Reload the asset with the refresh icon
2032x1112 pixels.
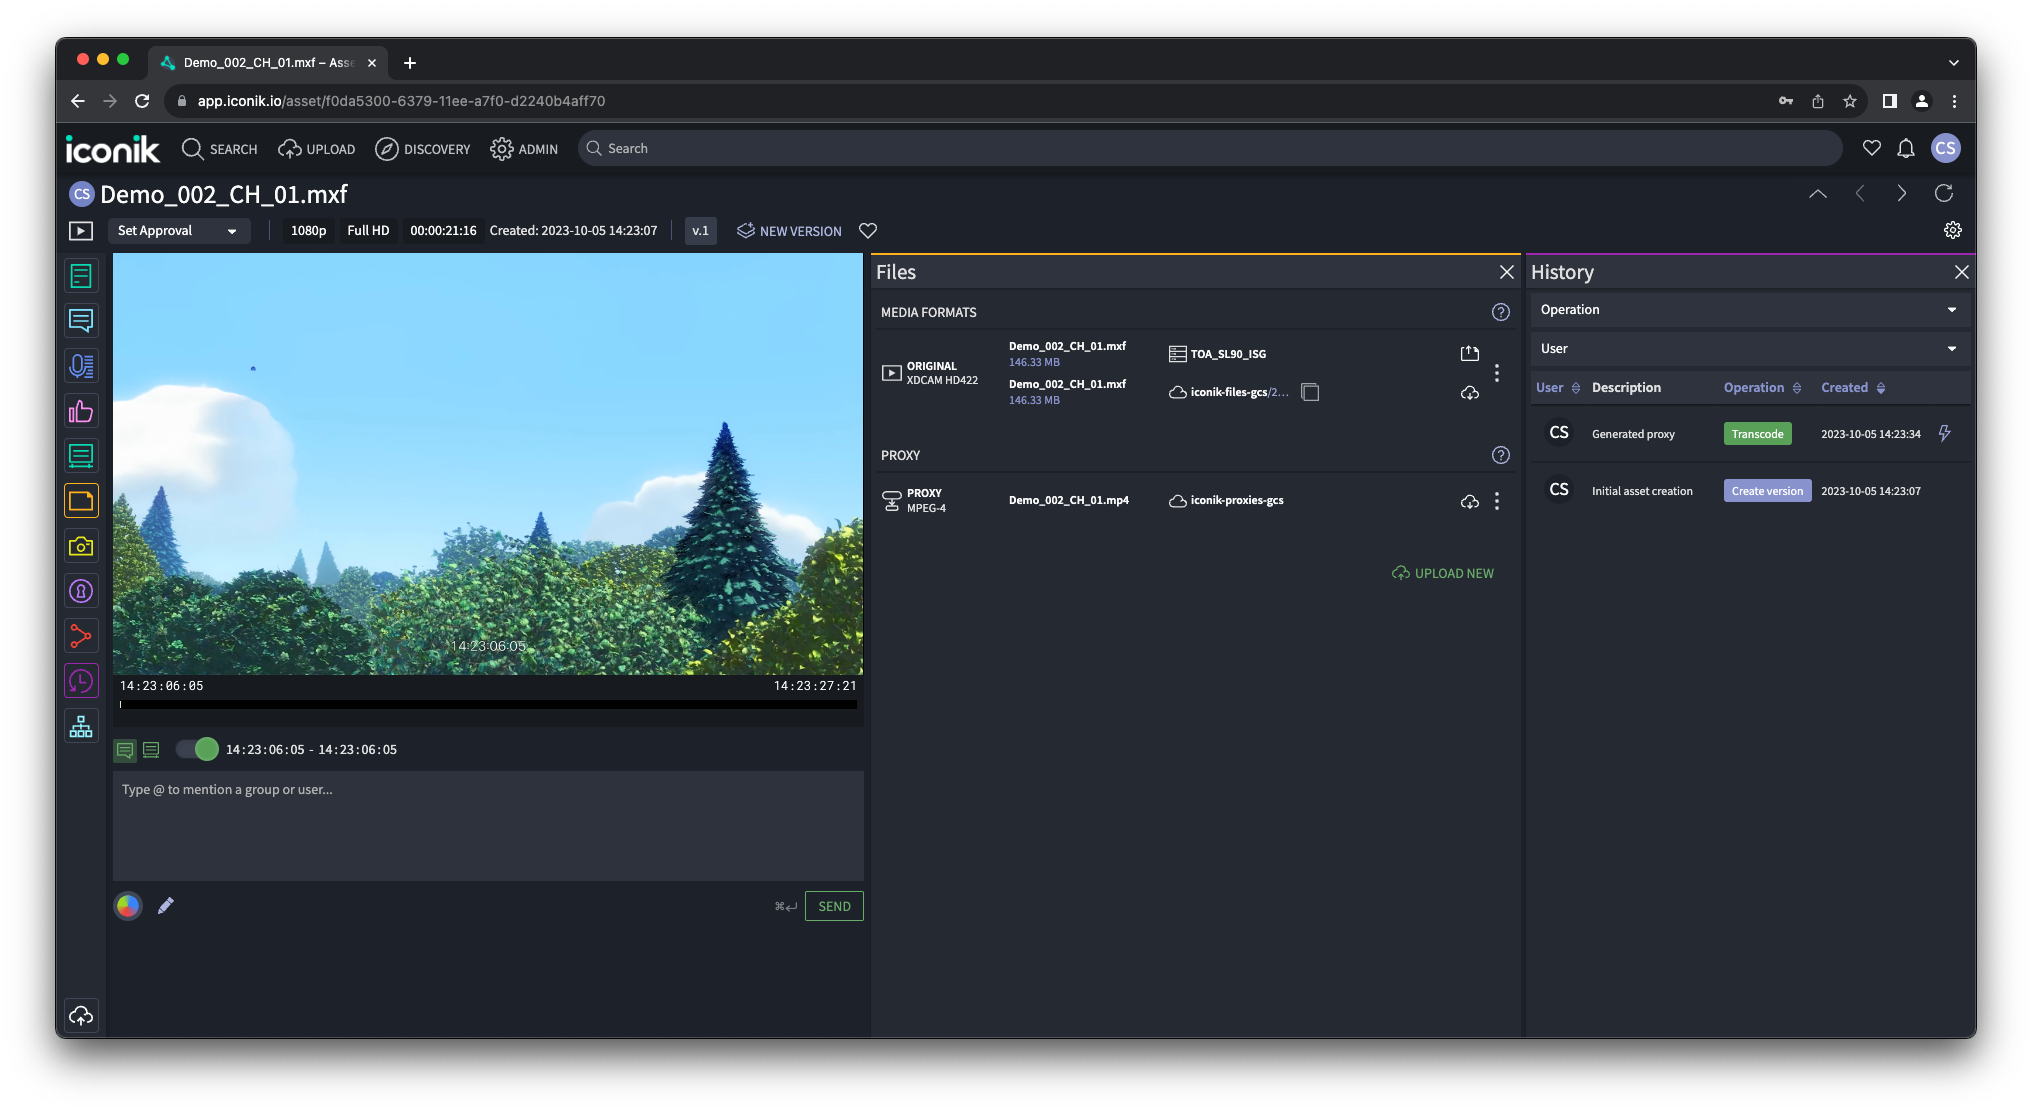pos(1944,193)
